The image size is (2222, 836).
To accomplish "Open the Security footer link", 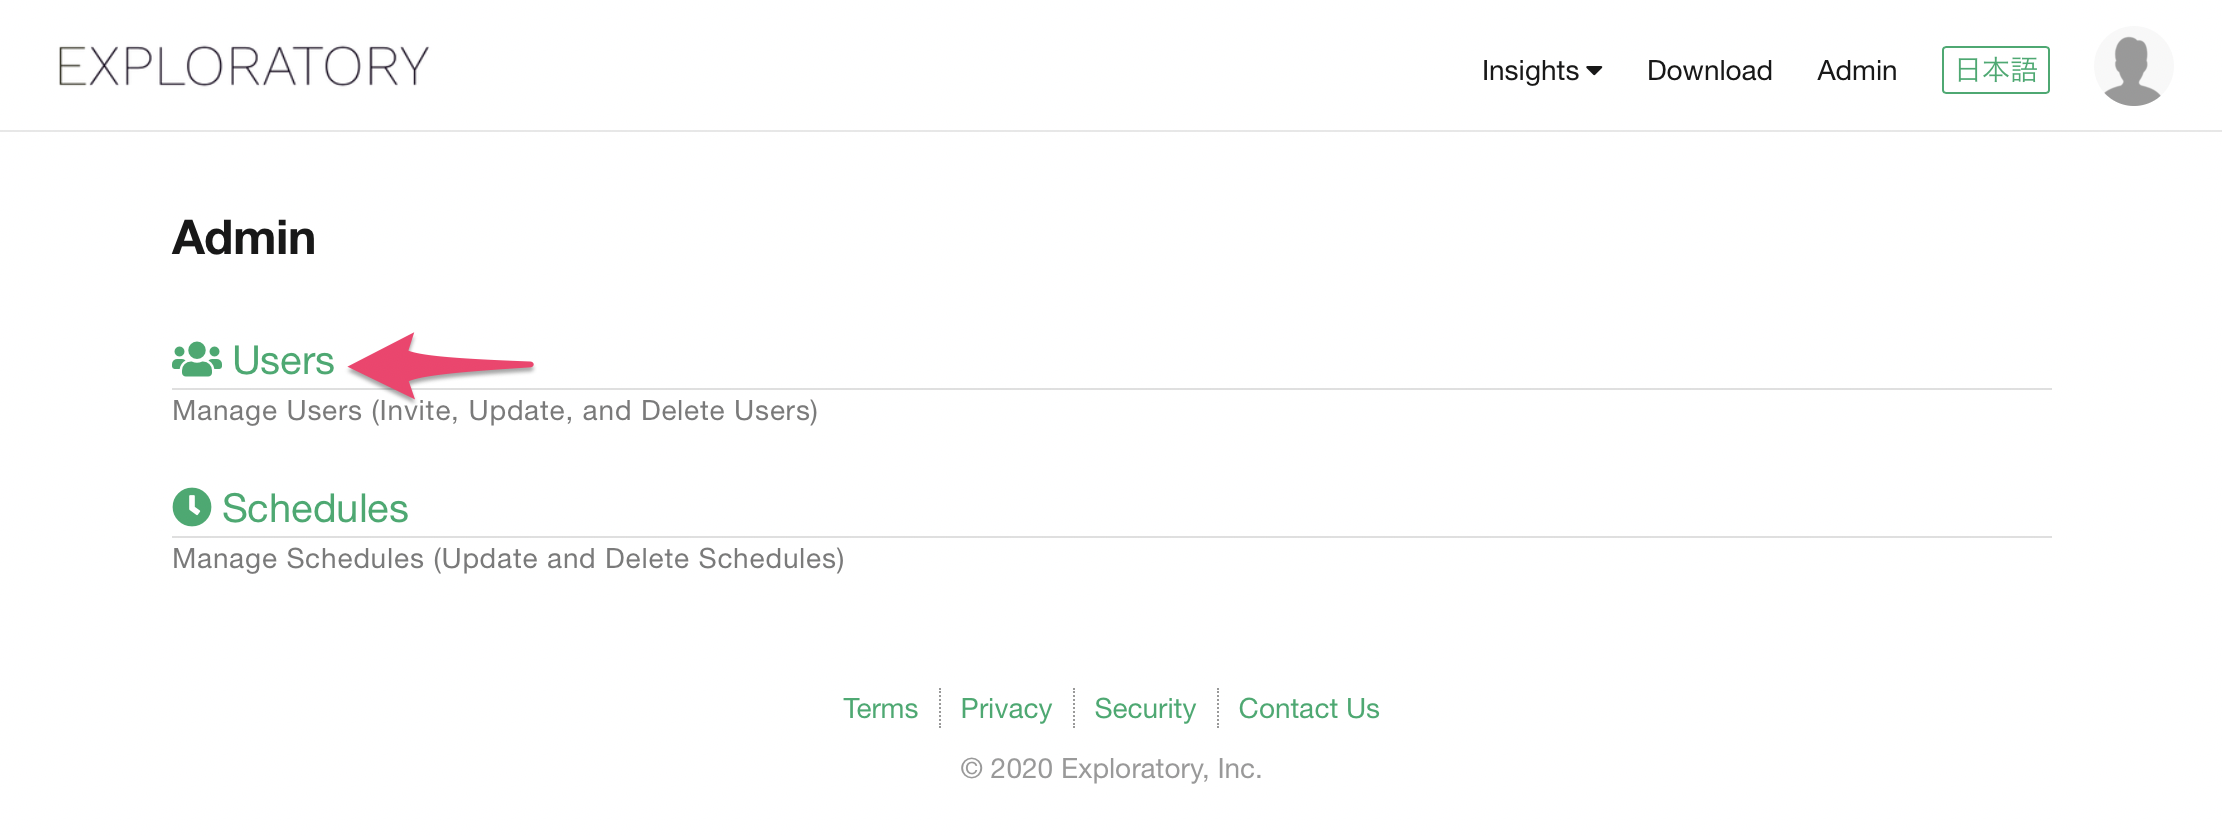I will [1145, 708].
